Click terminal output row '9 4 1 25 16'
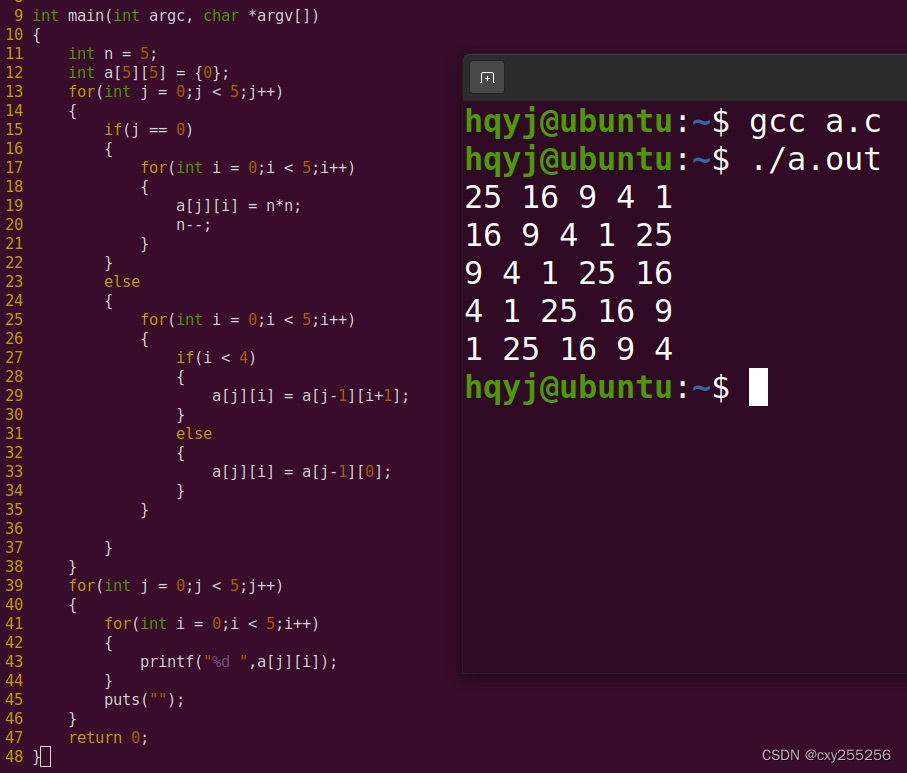 568,273
